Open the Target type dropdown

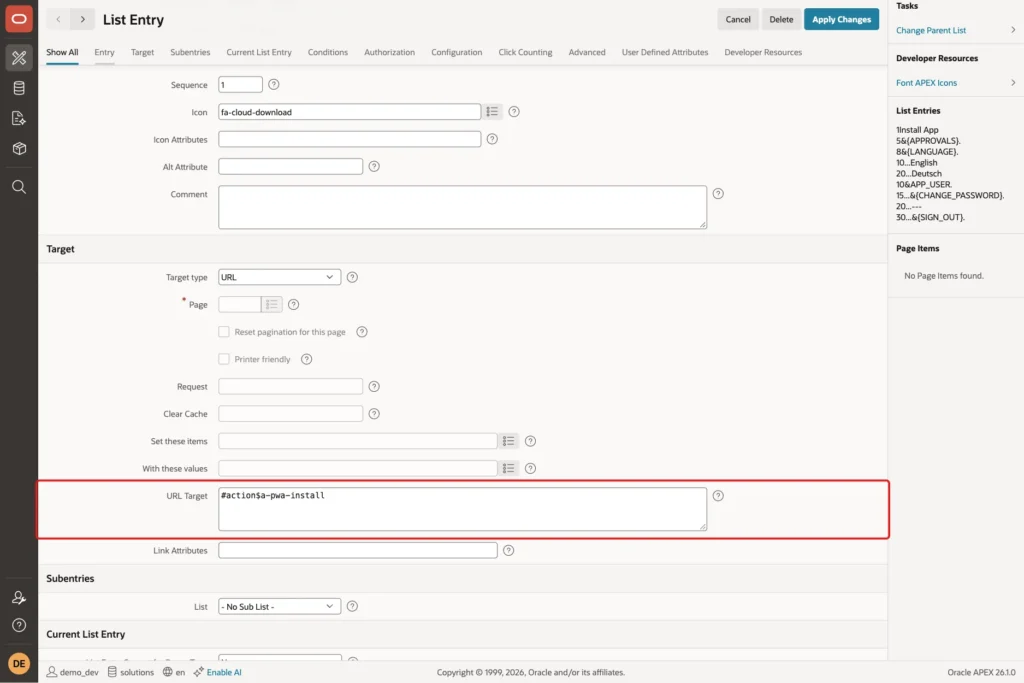point(280,277)
